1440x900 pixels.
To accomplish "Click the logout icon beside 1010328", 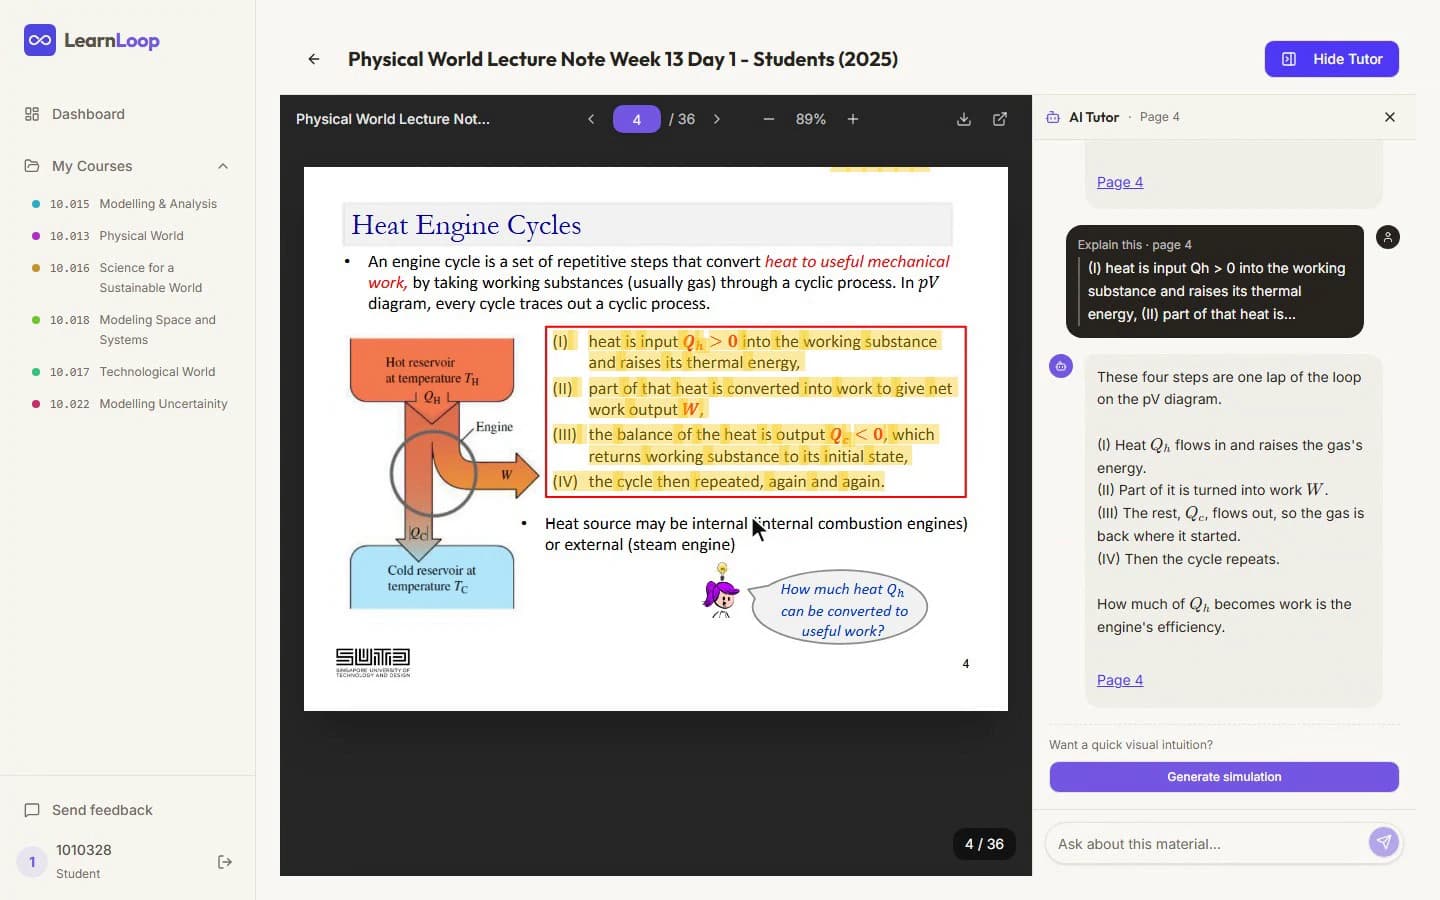I will 225,862.
